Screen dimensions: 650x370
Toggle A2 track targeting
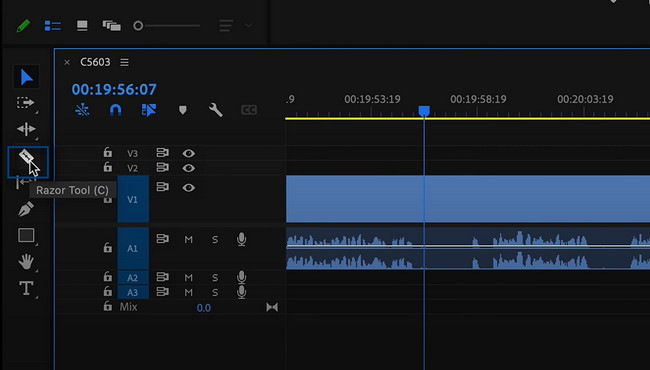click(133, 278)
